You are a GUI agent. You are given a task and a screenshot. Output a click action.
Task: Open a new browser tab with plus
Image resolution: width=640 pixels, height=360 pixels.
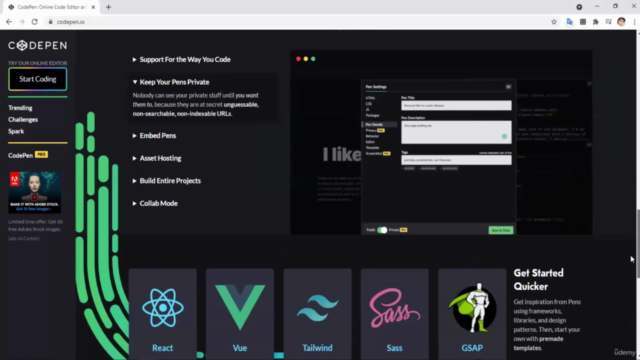[x=108, y=7]
